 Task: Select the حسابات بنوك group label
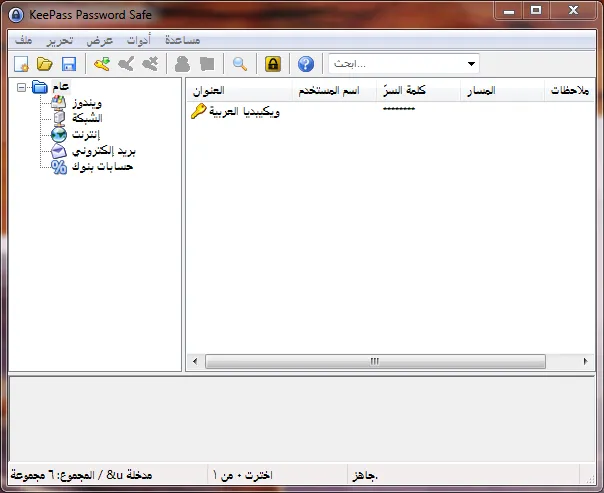pyautogui.click(x=102, y=167)
